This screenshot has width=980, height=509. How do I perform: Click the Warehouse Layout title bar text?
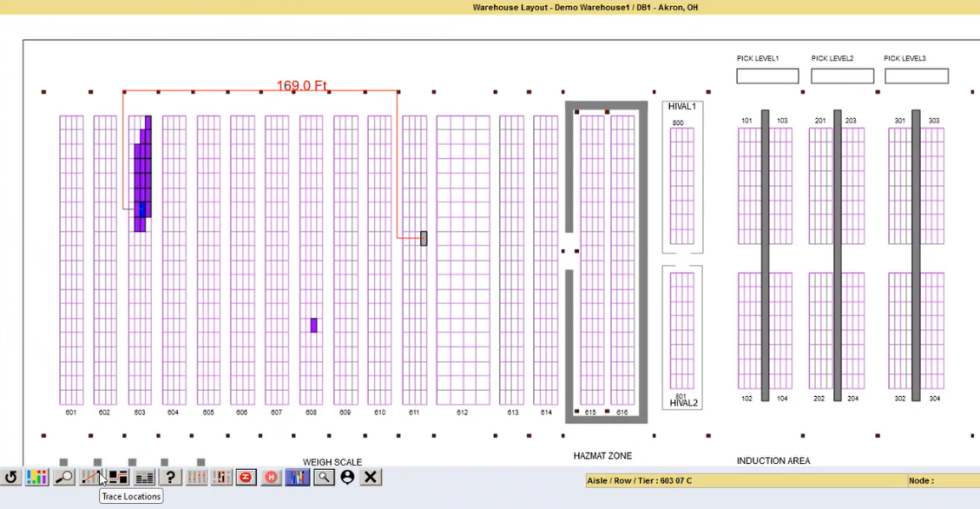coord(585,8)
